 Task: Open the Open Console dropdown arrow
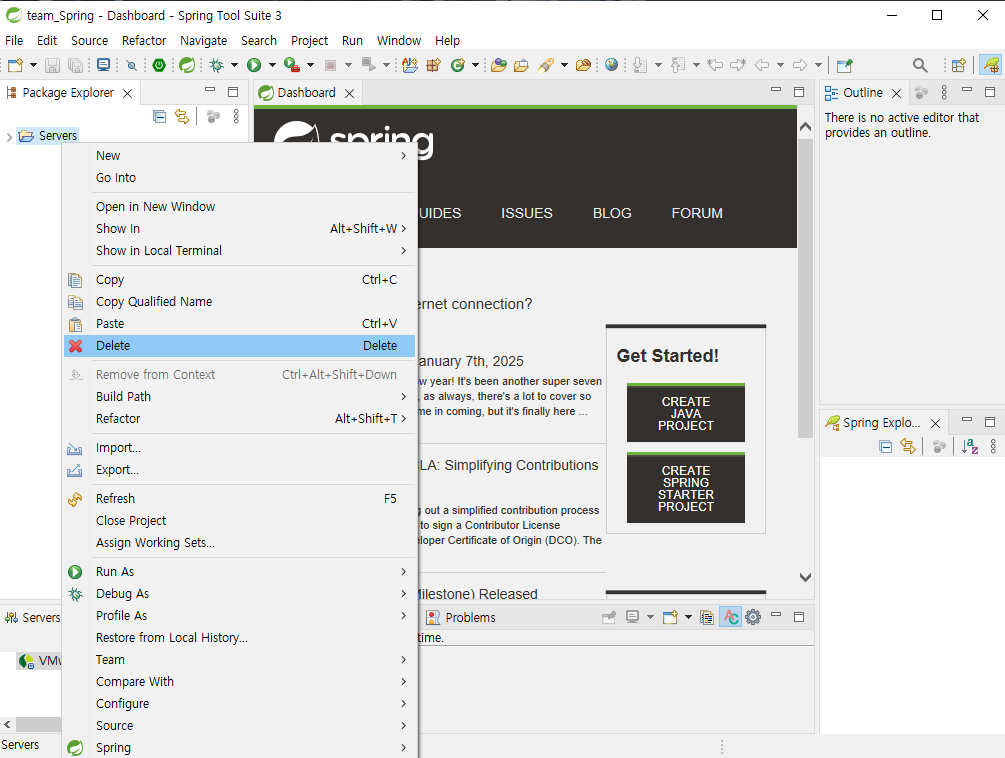tap(688, 617)
